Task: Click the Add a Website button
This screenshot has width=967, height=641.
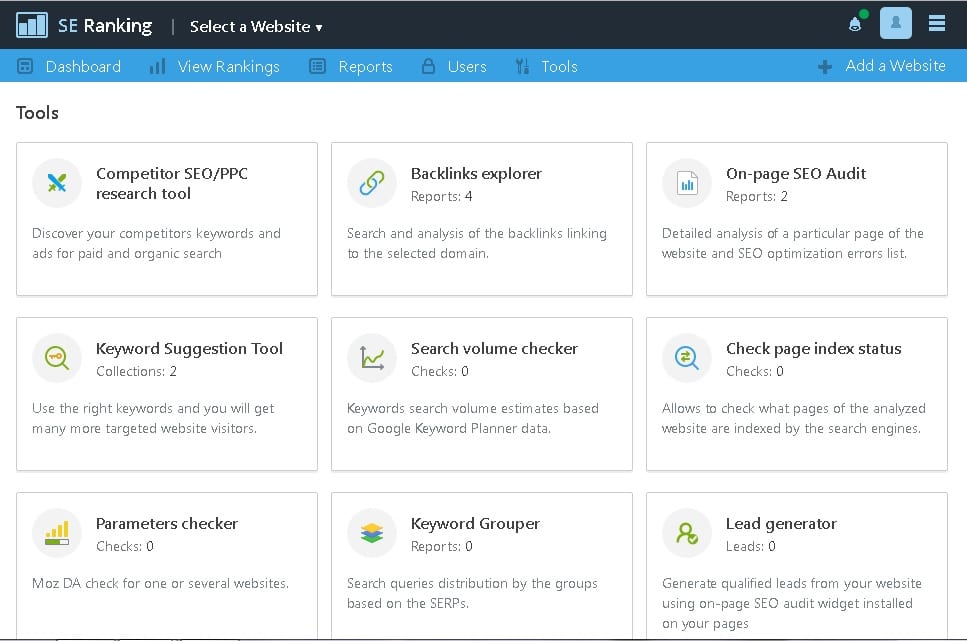Action: pos(882,65)
